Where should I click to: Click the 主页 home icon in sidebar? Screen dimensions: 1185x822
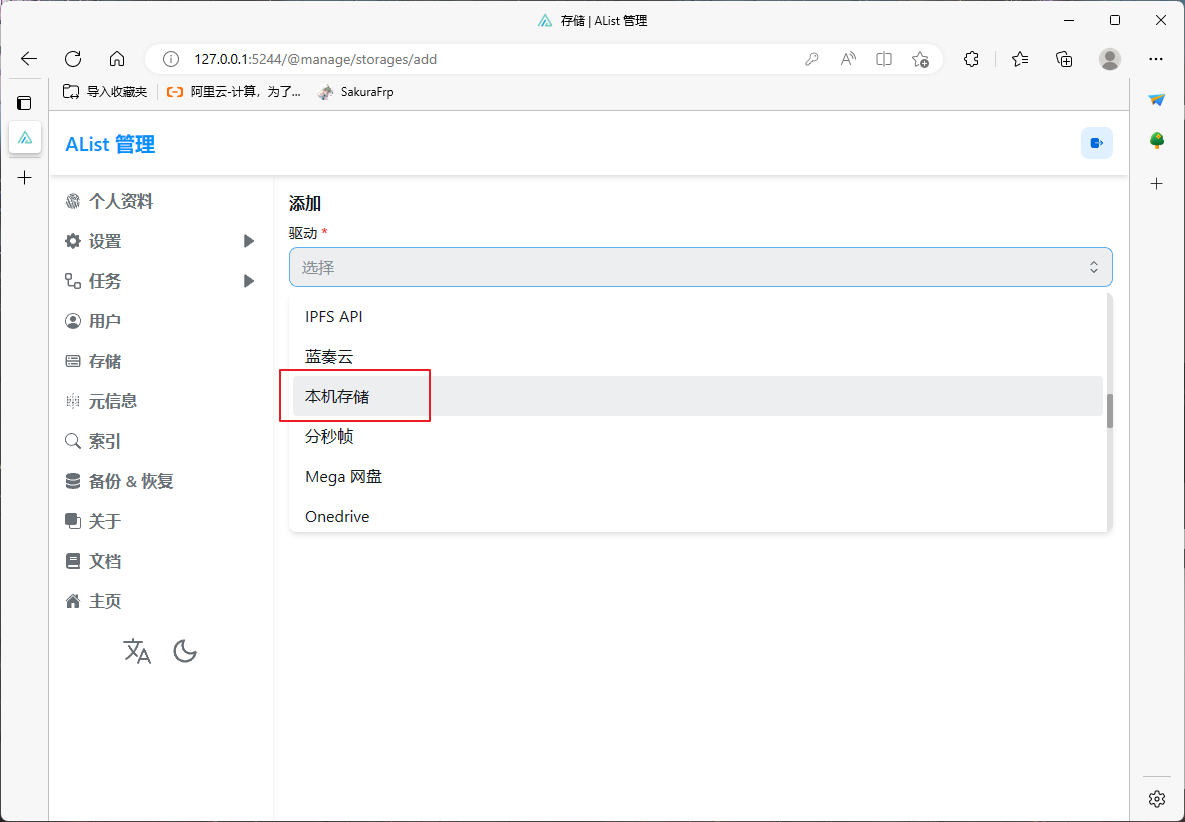(x=73, y=601)
